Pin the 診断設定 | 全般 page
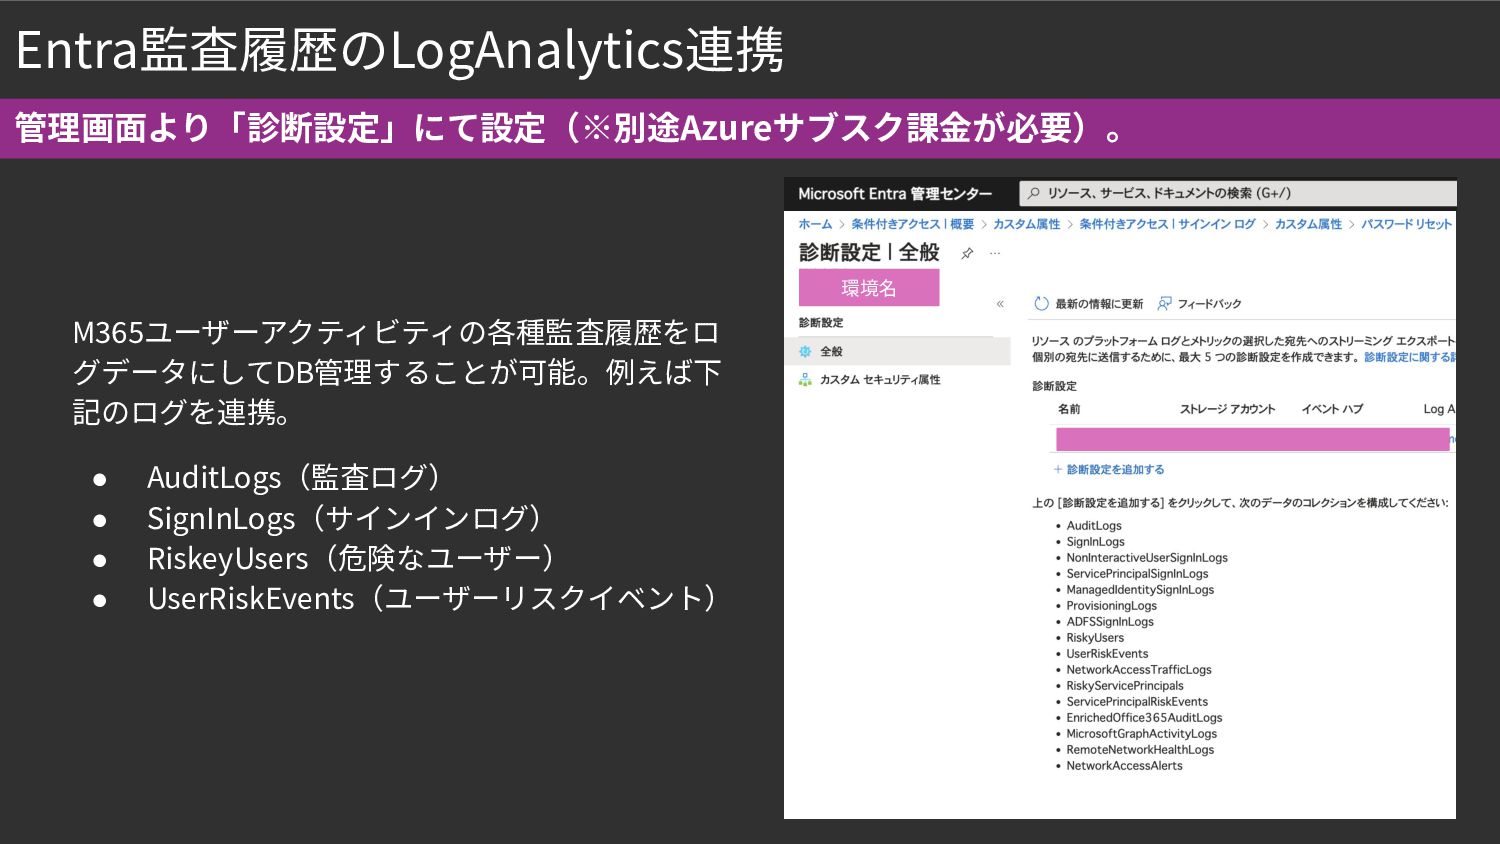The height and width of the screenshot is (844, 1500). (967, 254)
